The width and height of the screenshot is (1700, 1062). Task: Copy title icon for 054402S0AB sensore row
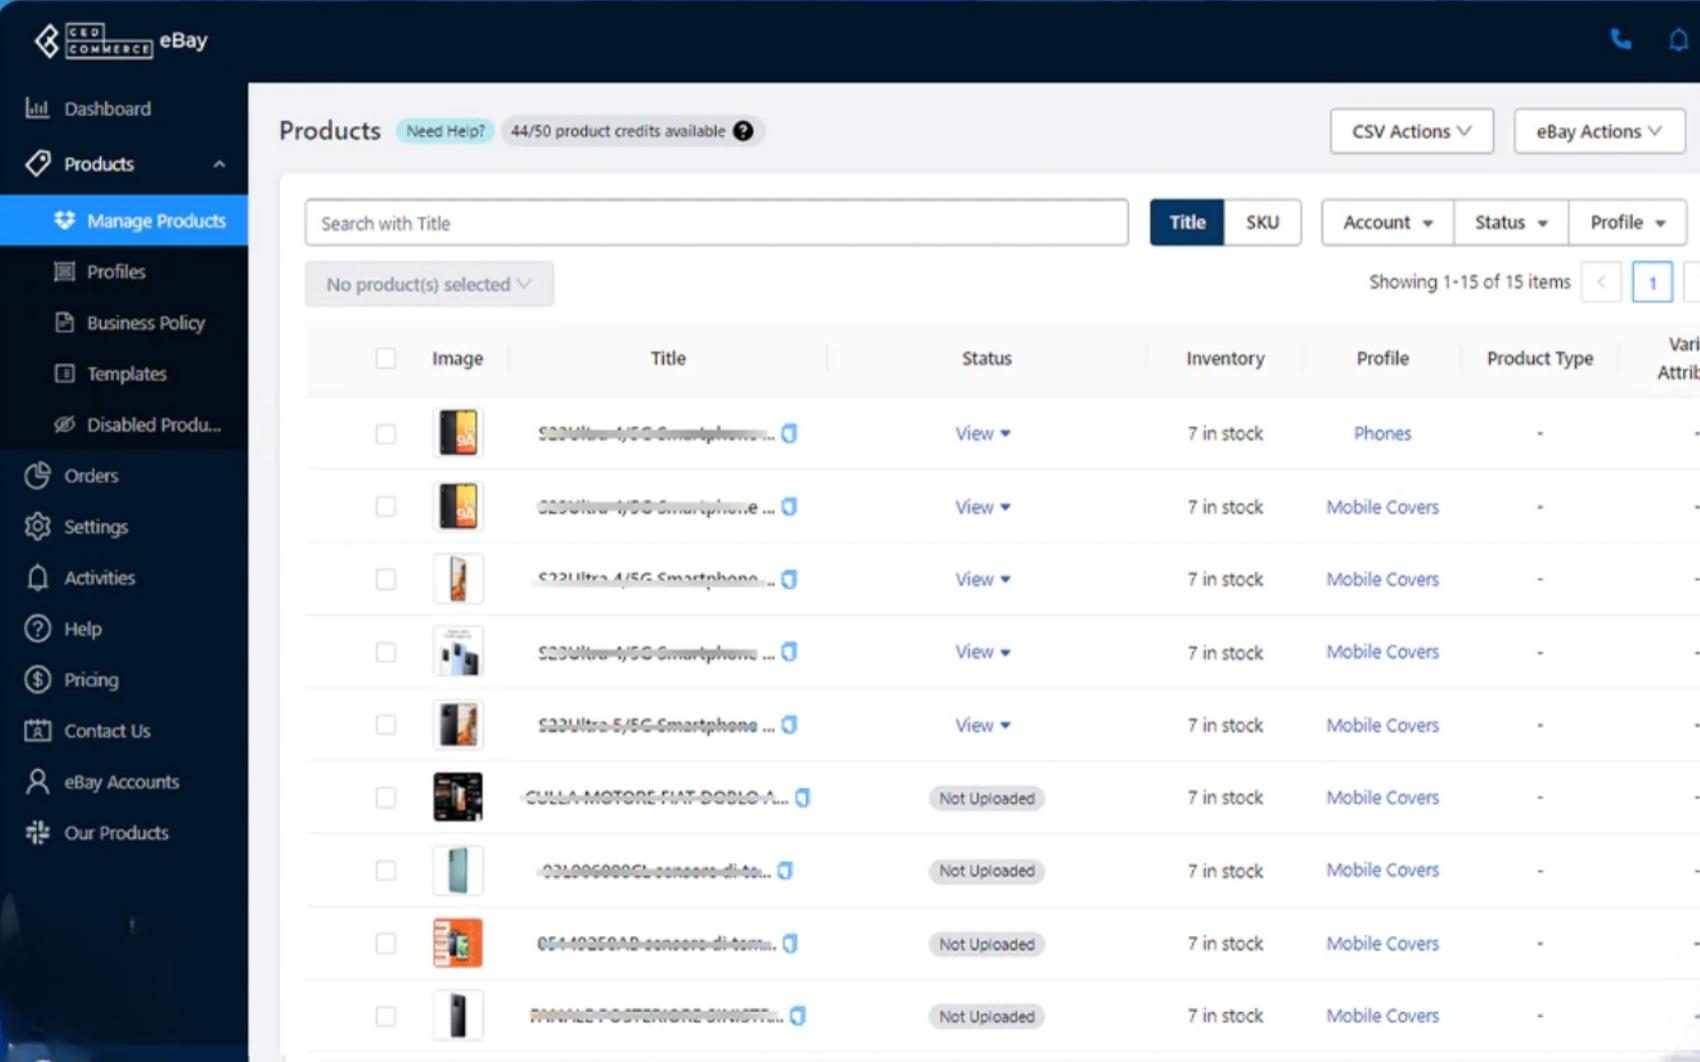(790, 943)
